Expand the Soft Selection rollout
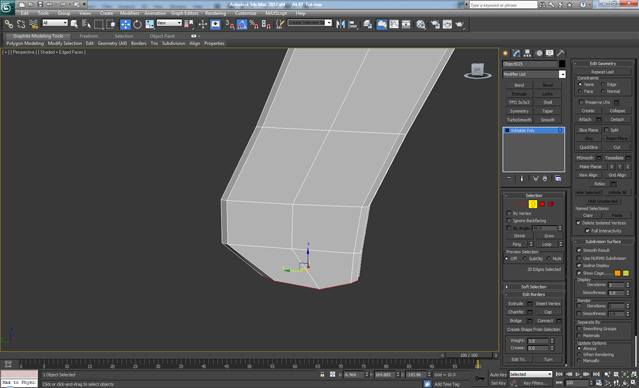This screenshot has width=639, height=388. [534, 287]
